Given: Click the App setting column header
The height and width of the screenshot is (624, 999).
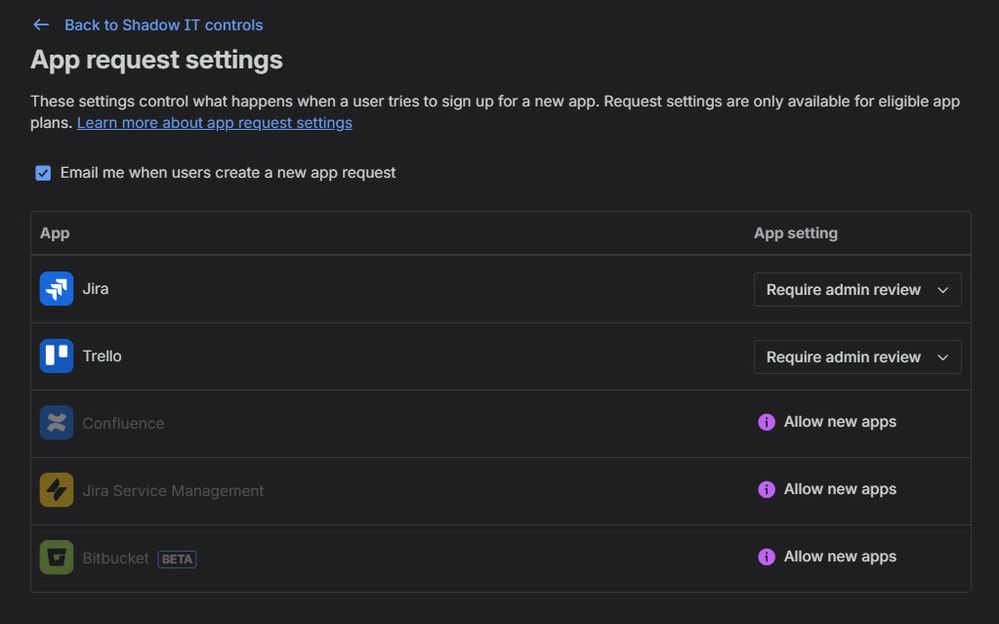Looking at the screenshot, I should 795,233.
